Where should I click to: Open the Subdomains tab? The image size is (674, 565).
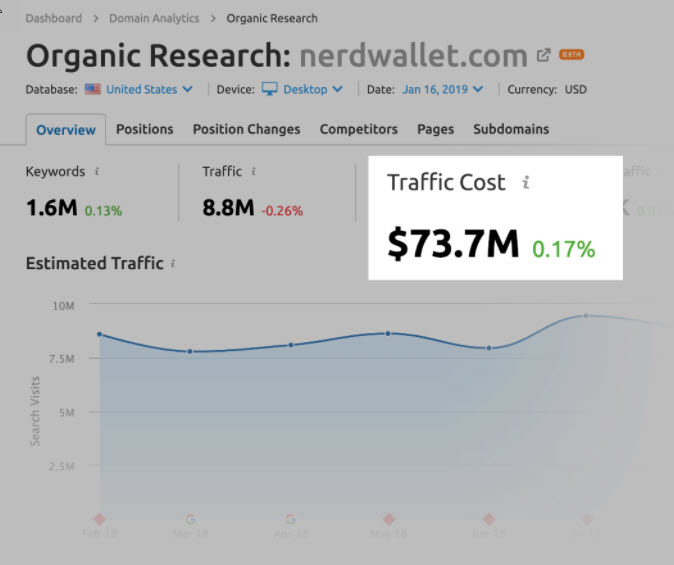pyautogui.click(x=511, y=129)
